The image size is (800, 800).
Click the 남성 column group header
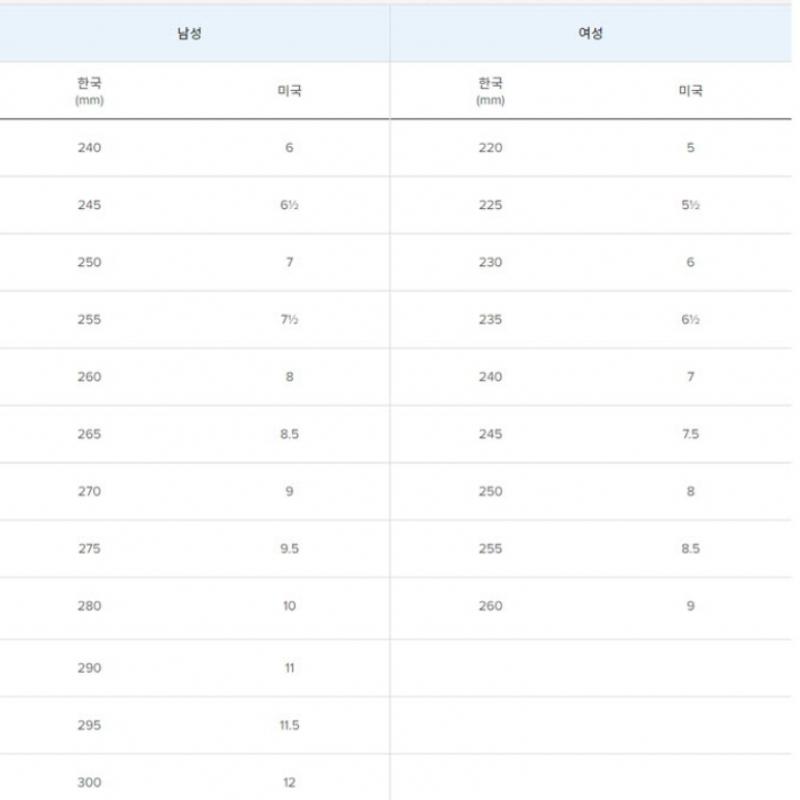pos(189,33)
